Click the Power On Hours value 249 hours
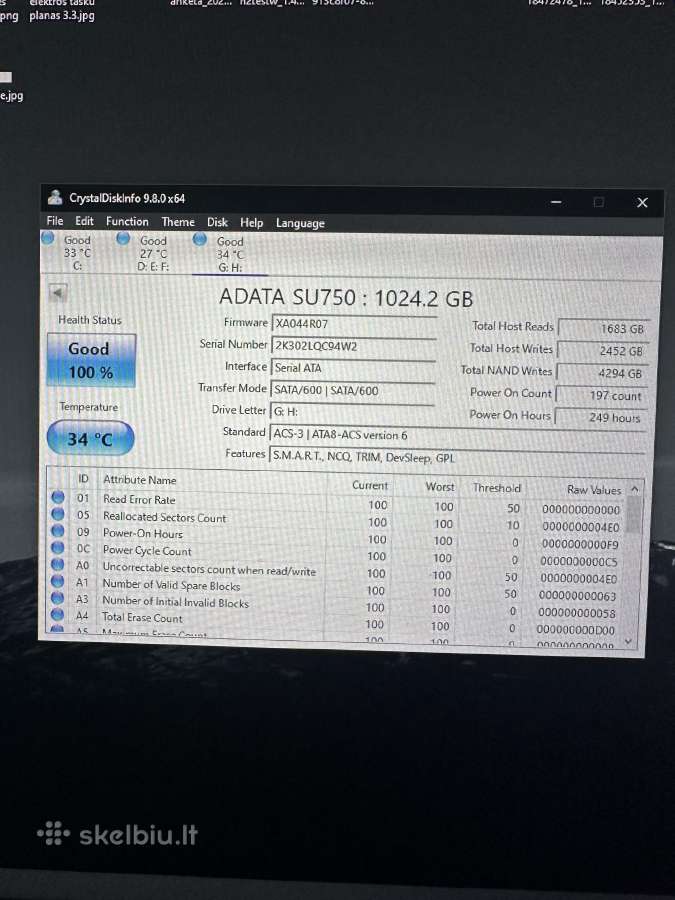 click(600, 417)
